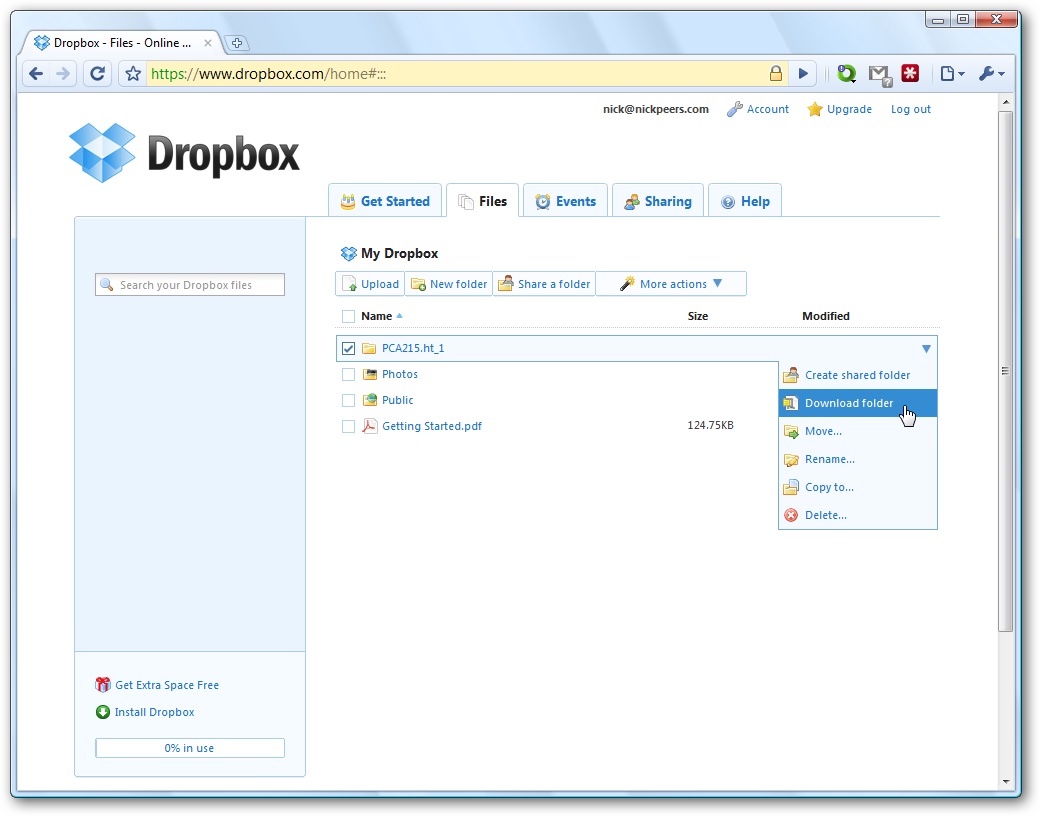Open a new tab with the plus button
1040x816 pixels.
(237, 43)
